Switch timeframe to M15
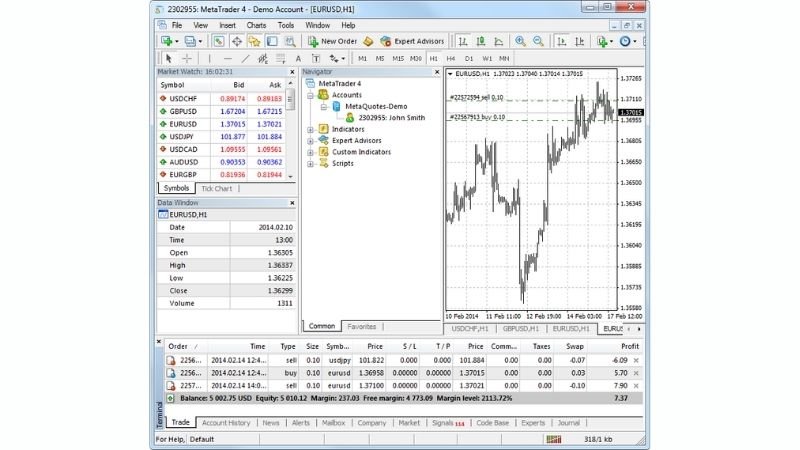This screenshot has width=800, height=450. pos(398,59)
